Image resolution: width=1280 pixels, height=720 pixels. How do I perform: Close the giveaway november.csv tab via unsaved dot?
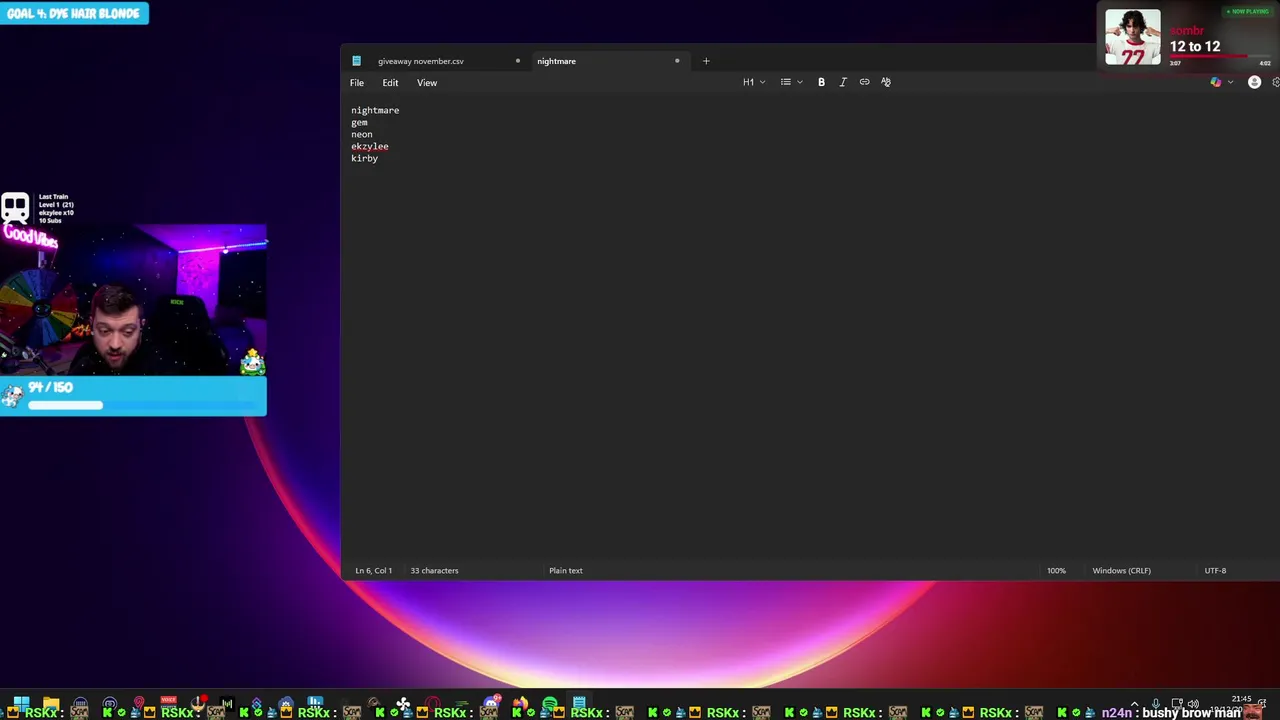[517, 61]
